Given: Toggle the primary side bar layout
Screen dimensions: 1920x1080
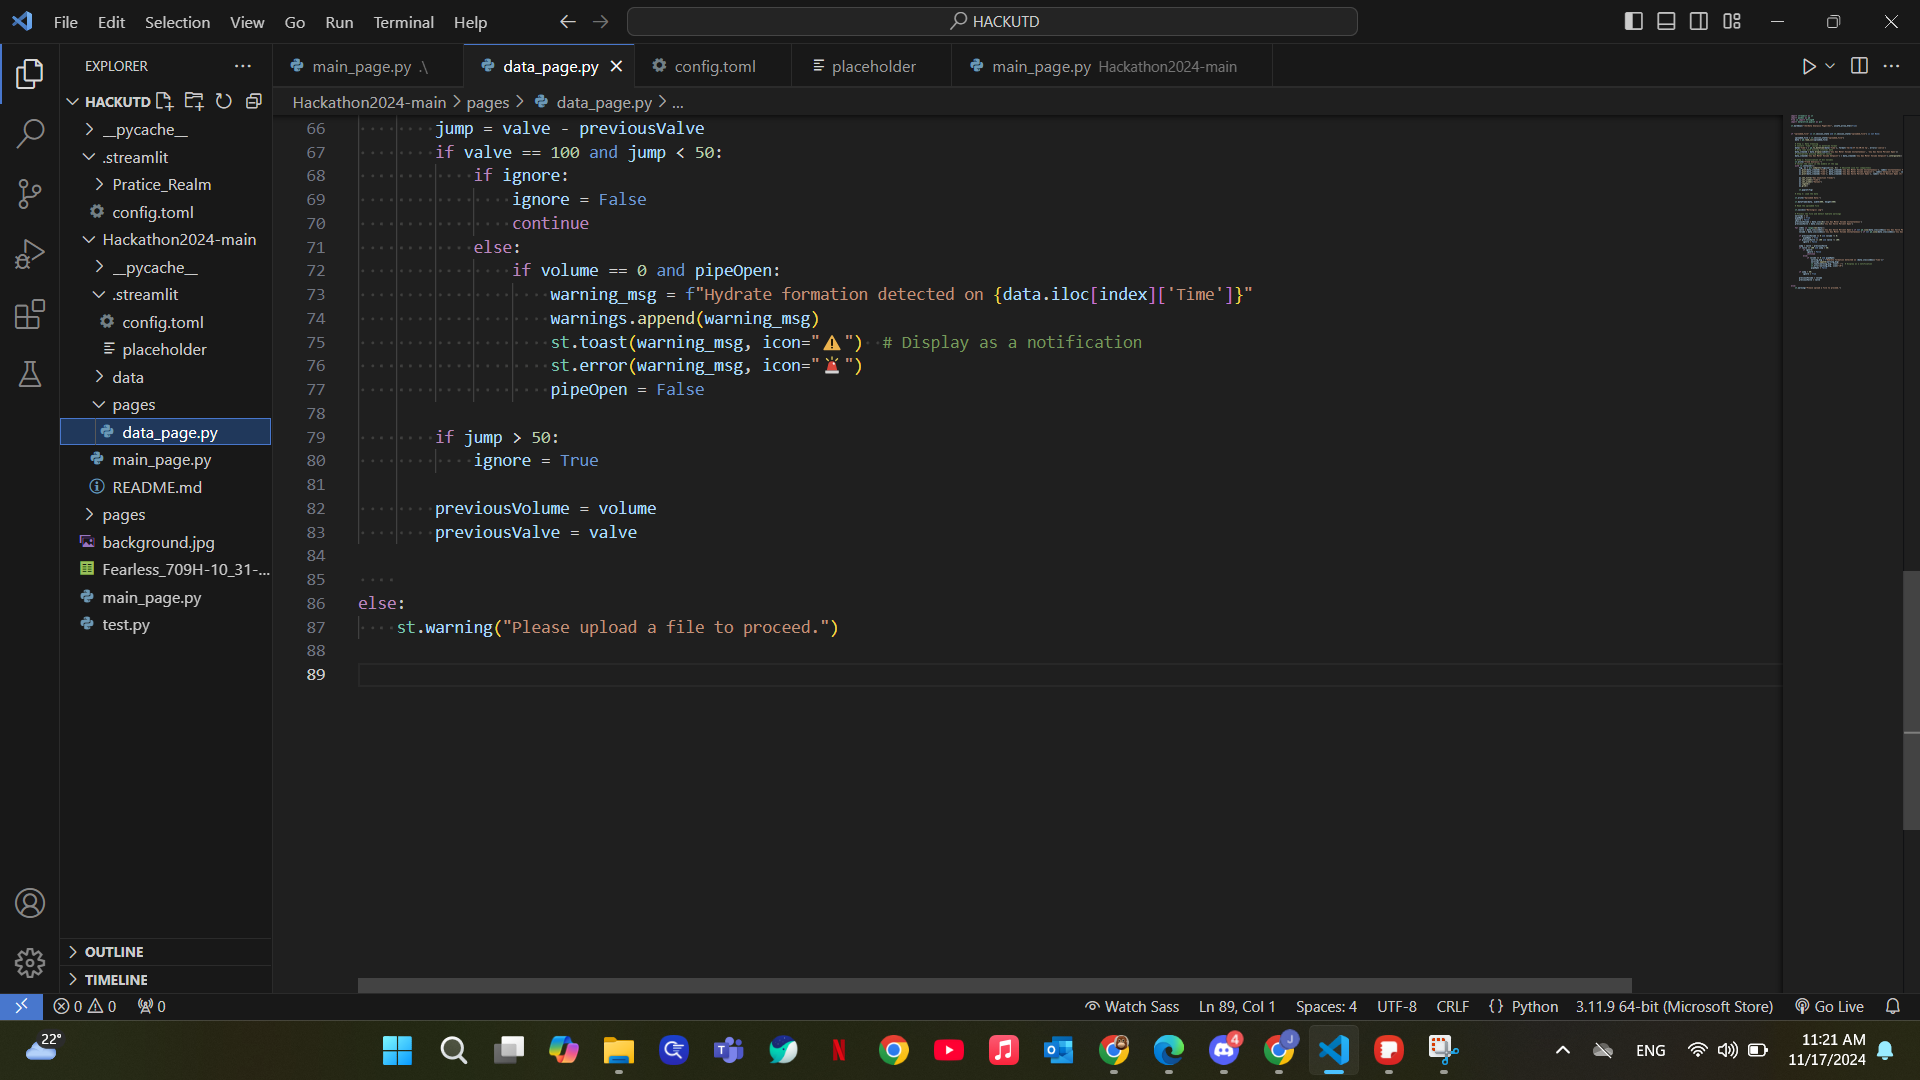Looking at the screenshot, I should click(1634, 21).
